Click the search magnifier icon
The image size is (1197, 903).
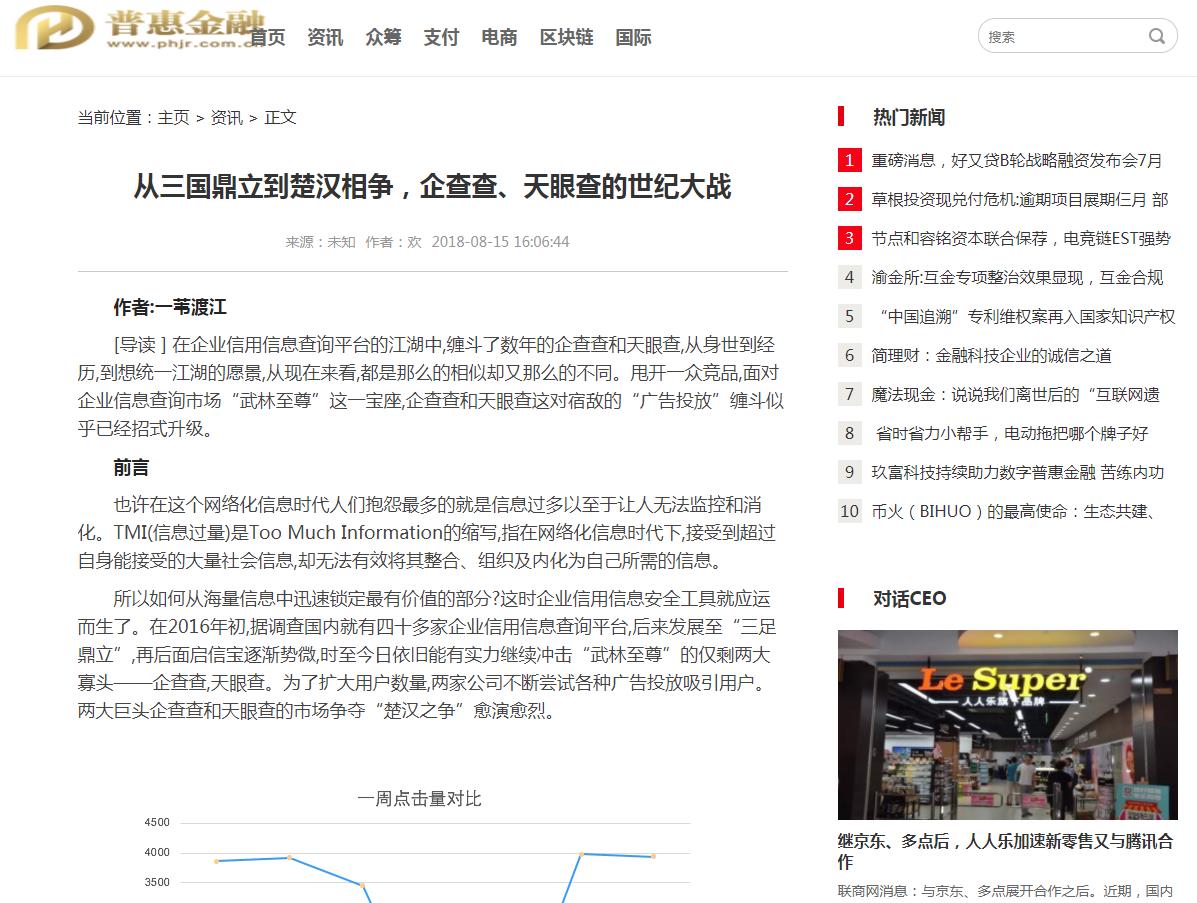1157,36
